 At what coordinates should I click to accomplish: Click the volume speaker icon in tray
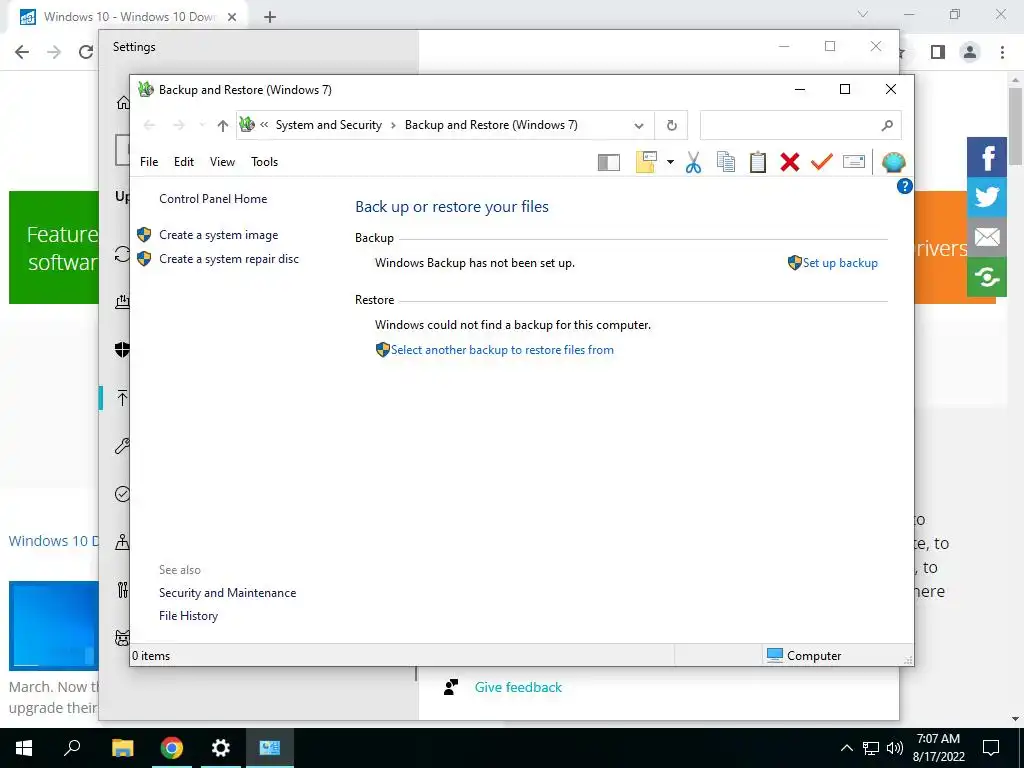click(x=895, y=748)
